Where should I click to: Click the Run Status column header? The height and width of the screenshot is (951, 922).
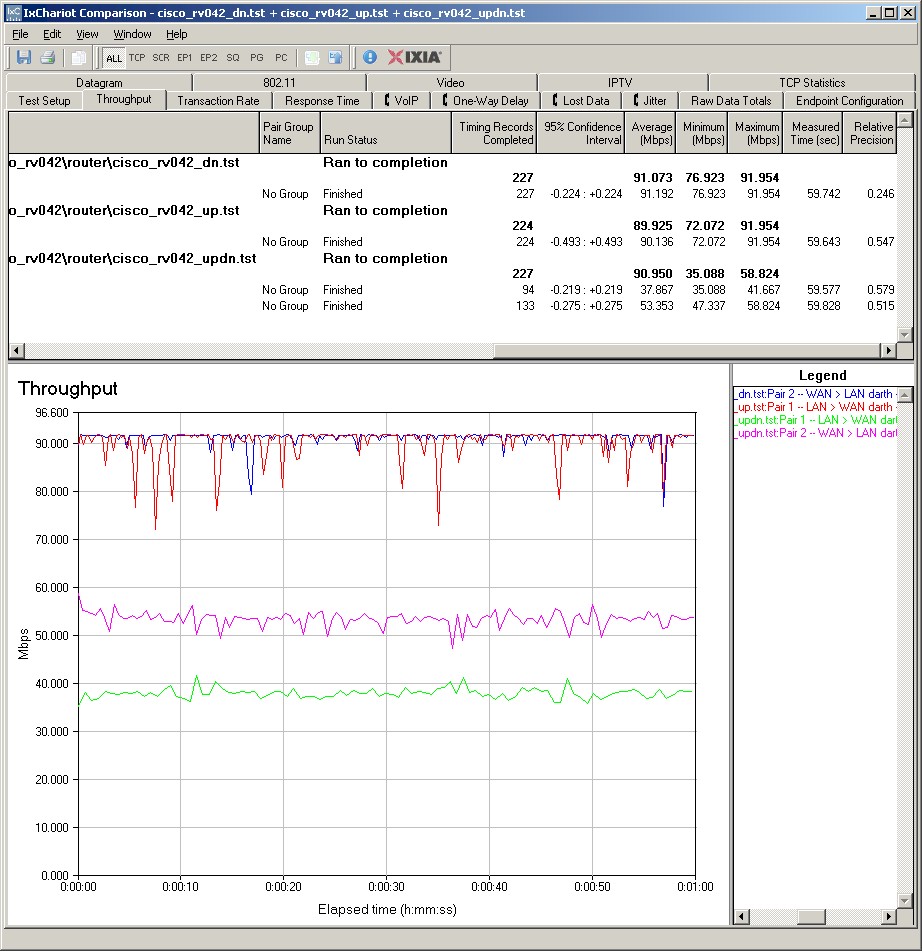coord(386,133)
